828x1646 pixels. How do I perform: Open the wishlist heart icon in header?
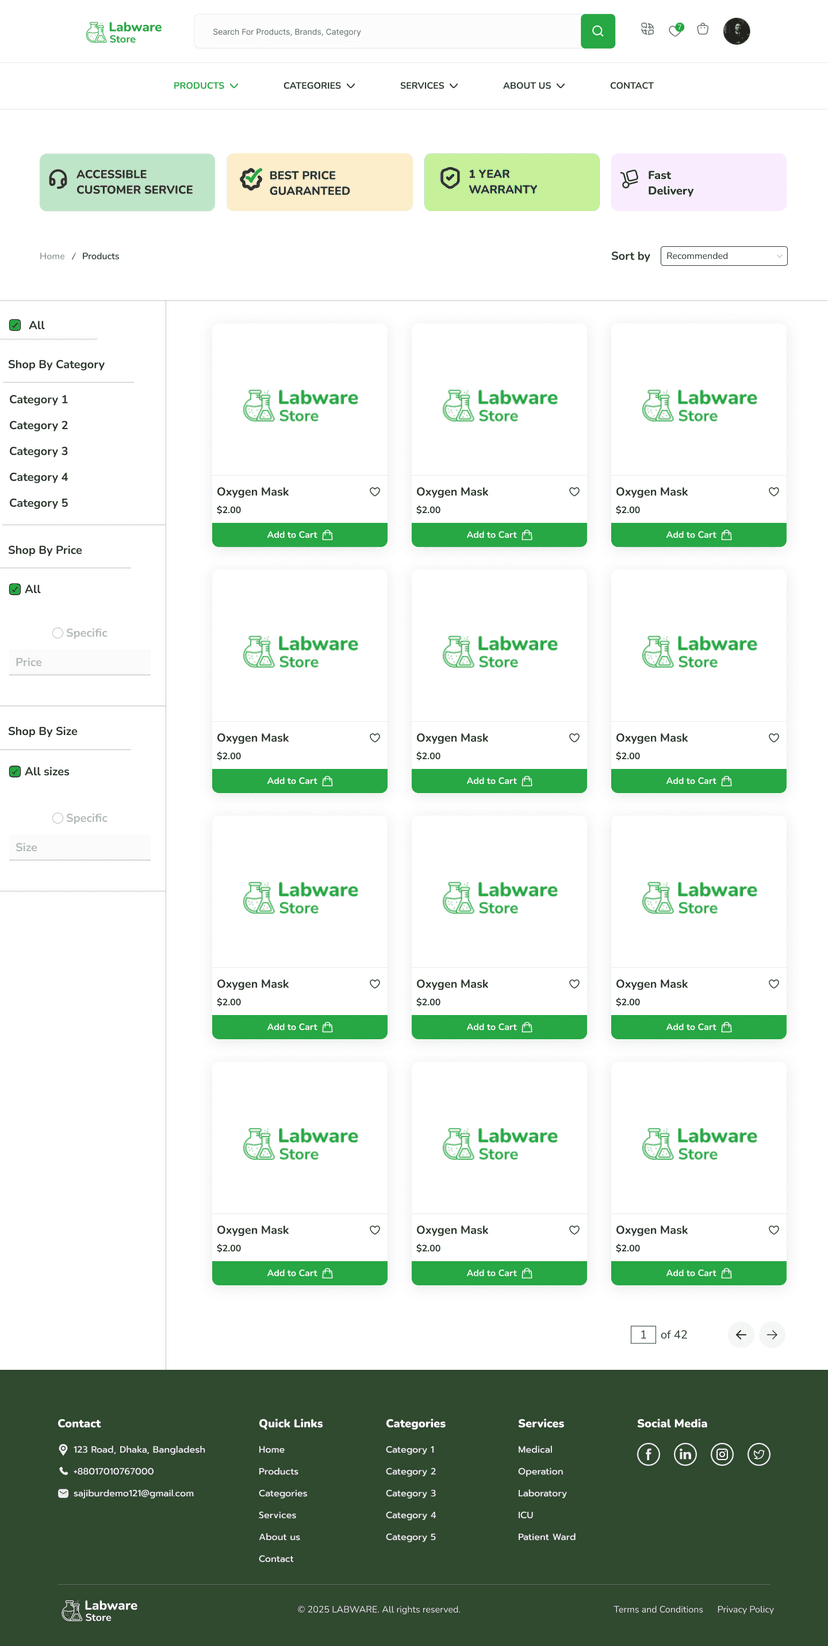click(x=675, y=30)
